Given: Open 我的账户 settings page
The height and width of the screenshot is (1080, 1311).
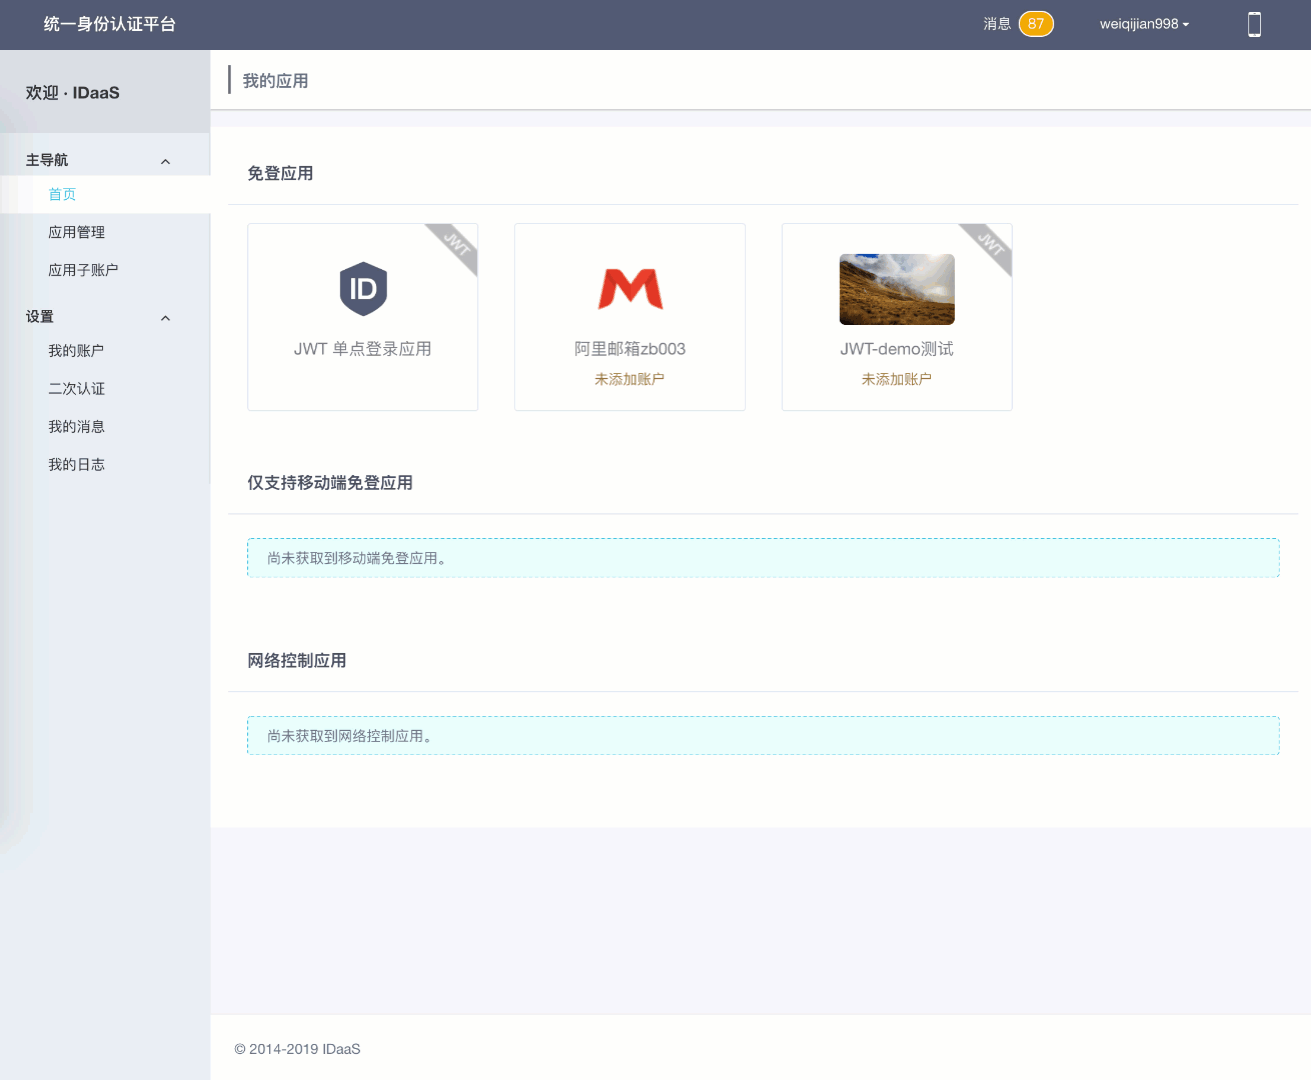Looking at the screenshot, I should point(77,351).
